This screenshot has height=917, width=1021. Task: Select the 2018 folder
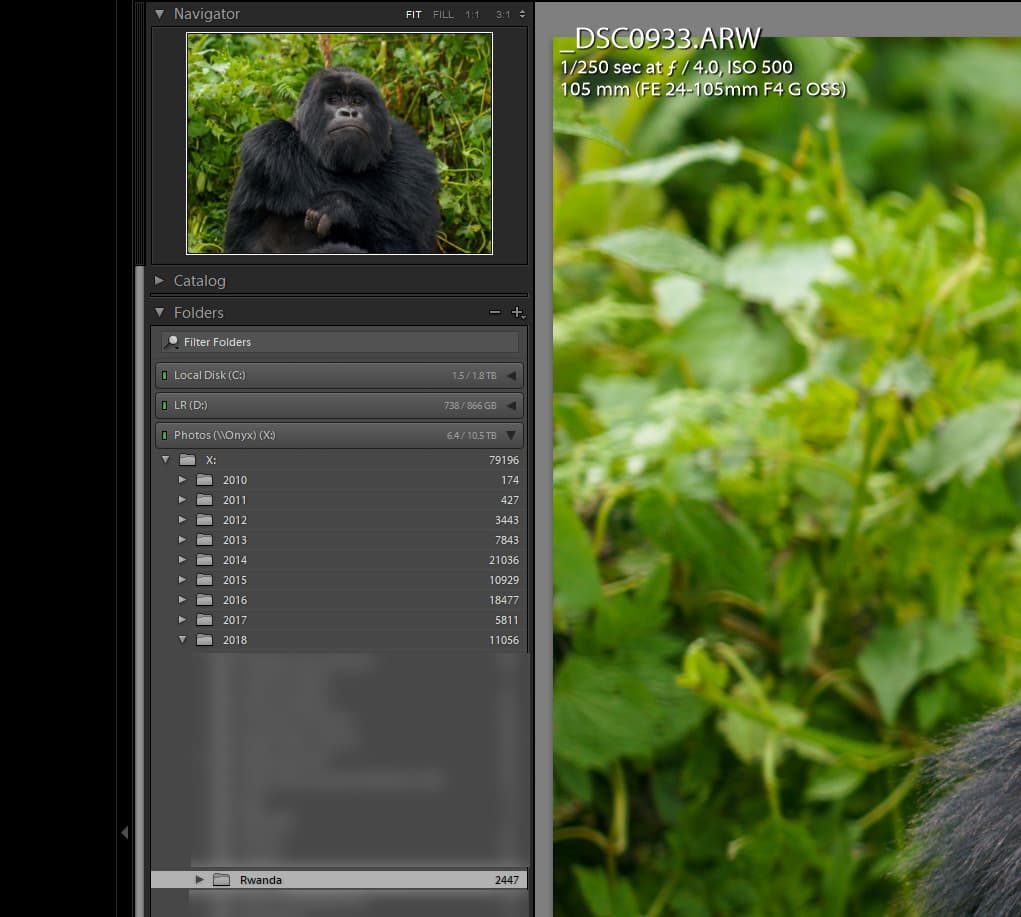[x=339, y=640]
